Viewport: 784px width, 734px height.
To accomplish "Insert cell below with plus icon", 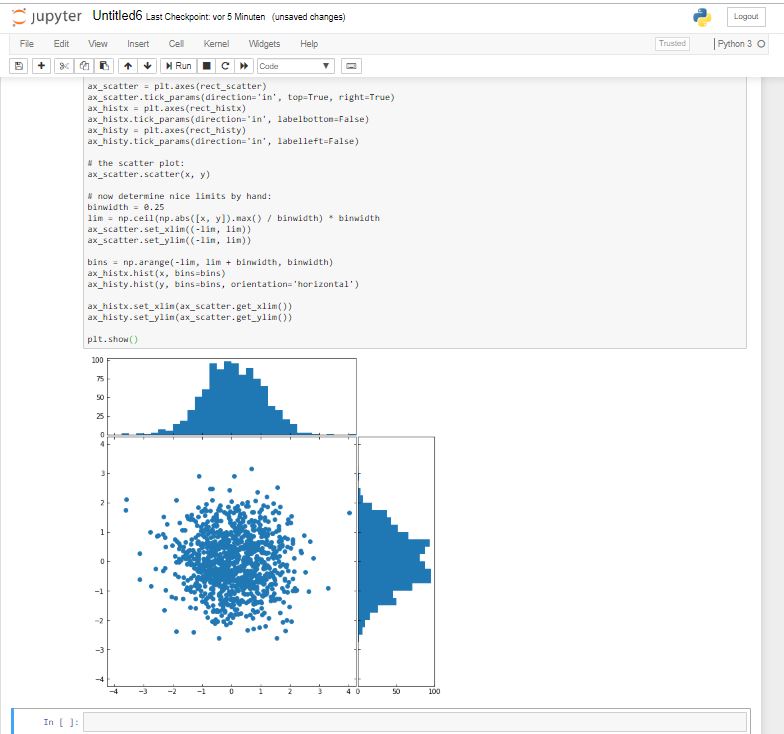I will point(42,66).
